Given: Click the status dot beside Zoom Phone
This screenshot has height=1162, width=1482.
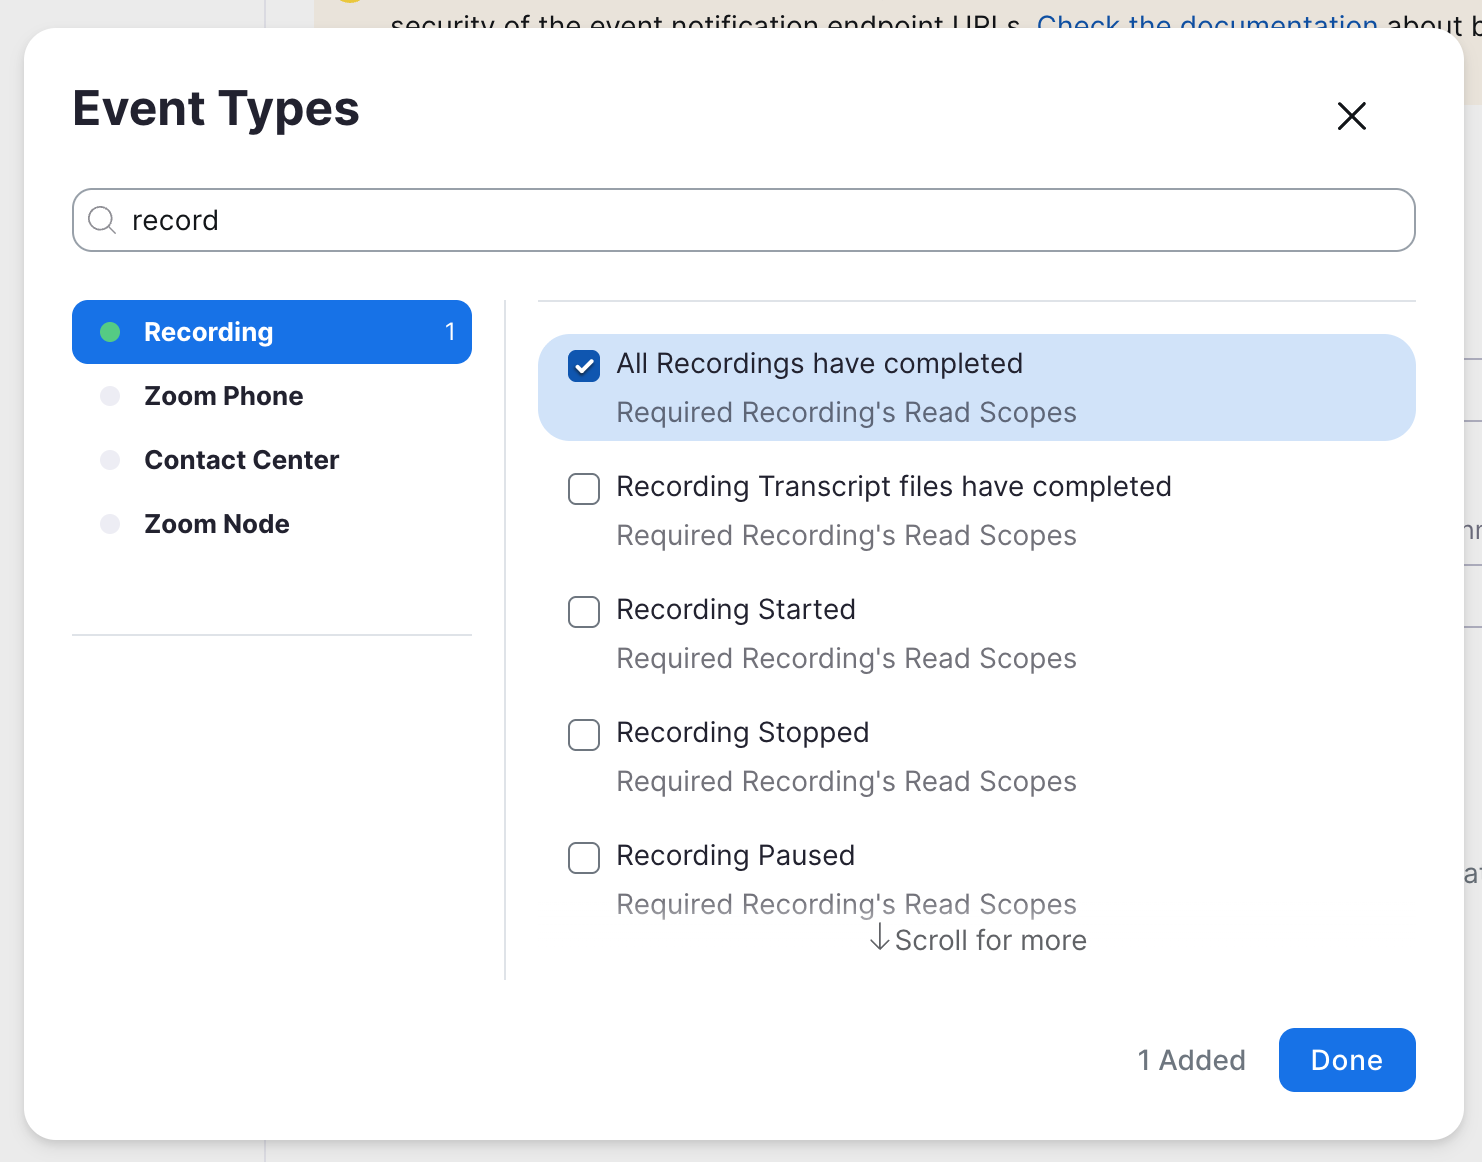Looking at the screenshot, I should coord(110,396).
